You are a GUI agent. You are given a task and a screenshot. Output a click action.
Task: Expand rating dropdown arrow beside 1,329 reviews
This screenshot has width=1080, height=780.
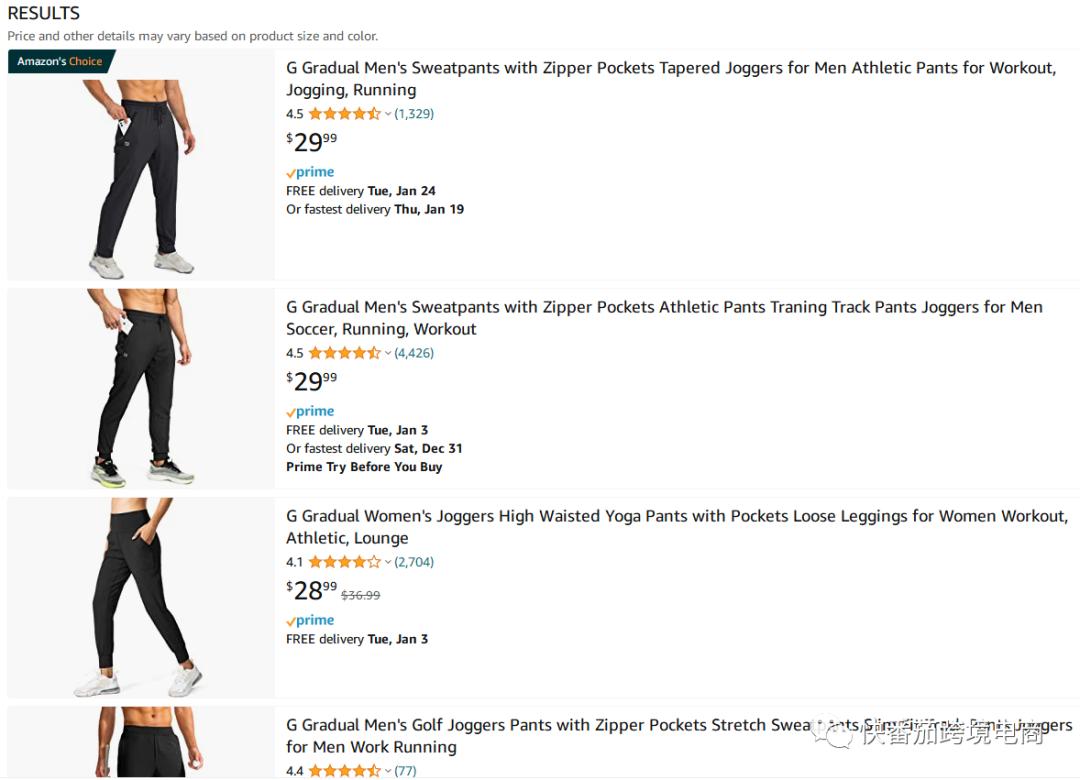pos(388,114)
